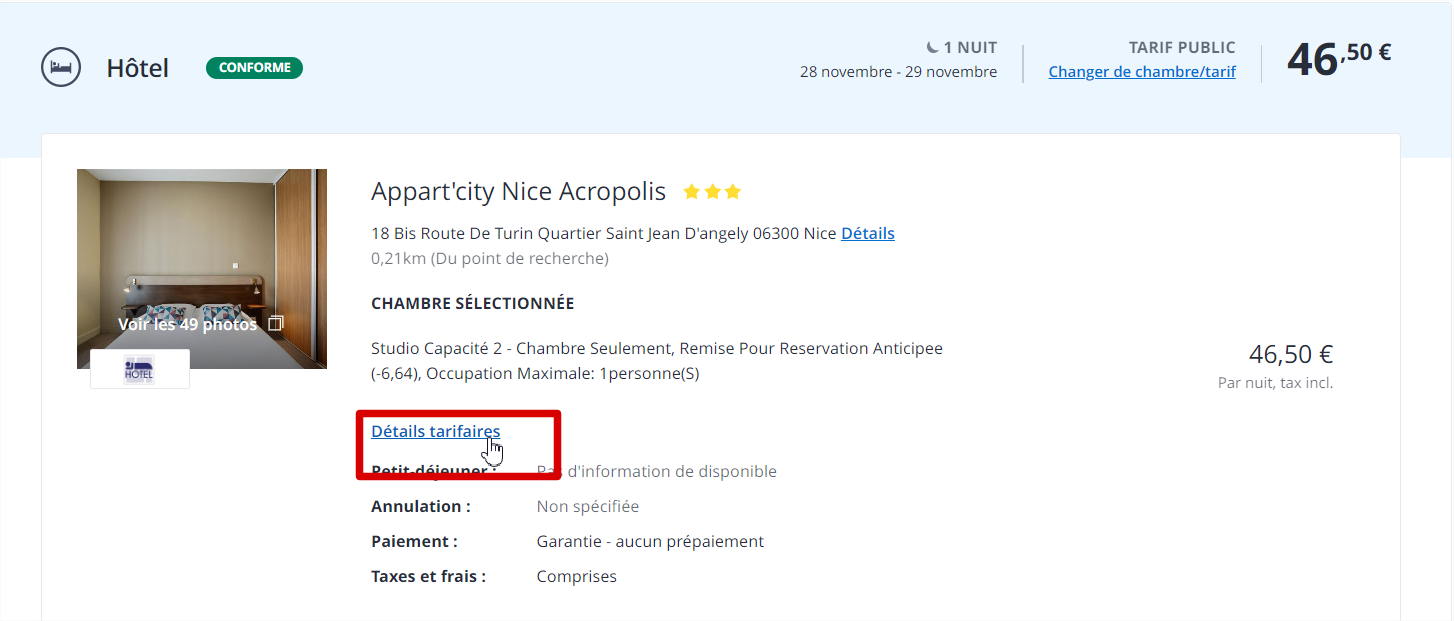The image size is (1454, 621).
Task: Click the Appart'city Nice Acropolis hotel name
Action: click(518, 191)
